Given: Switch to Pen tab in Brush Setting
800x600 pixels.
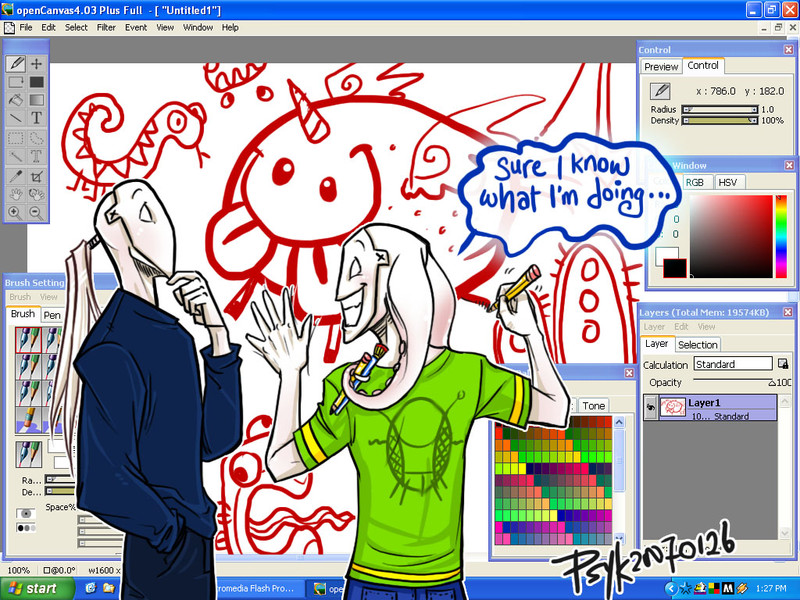Looking at the screenshot, I should click(x=52, y=315).
